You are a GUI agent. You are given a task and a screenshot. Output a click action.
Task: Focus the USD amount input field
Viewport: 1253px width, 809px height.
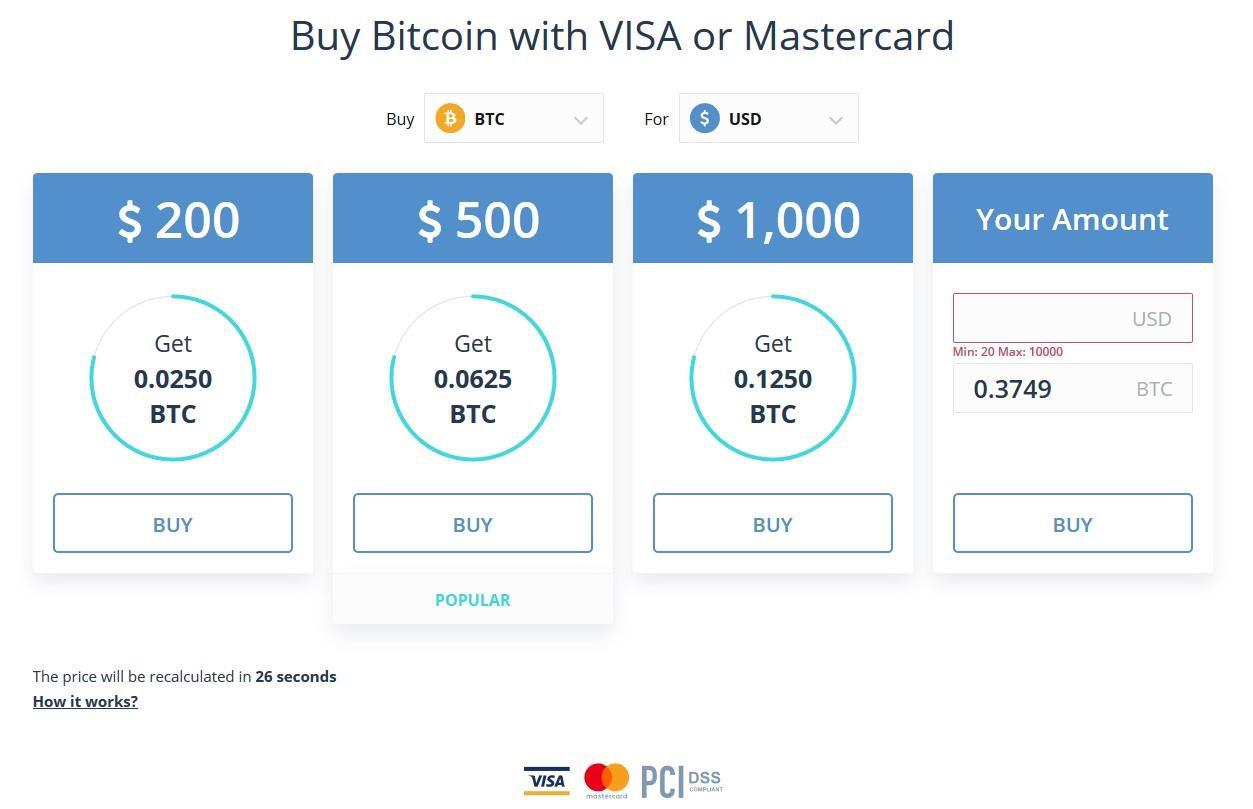(1073, 318)
